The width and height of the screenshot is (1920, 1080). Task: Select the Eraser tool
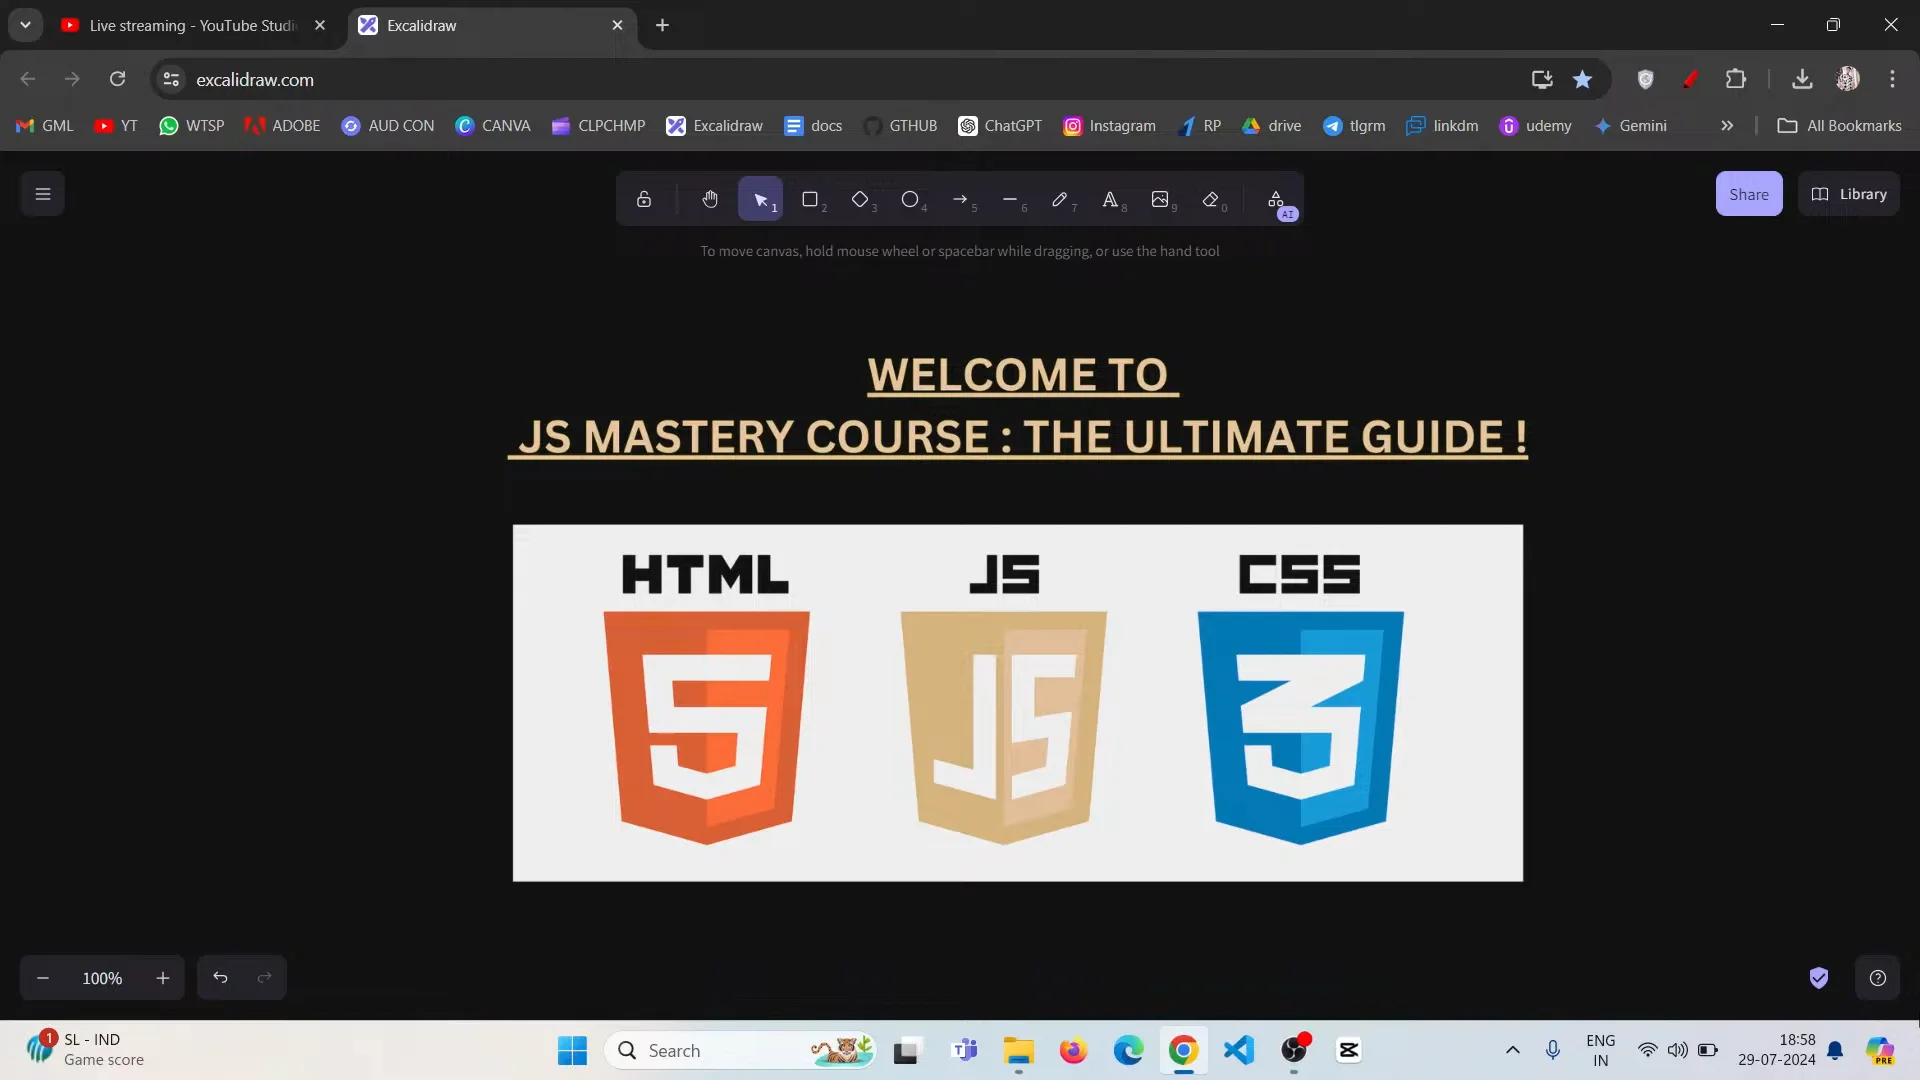pos(1210,199)
